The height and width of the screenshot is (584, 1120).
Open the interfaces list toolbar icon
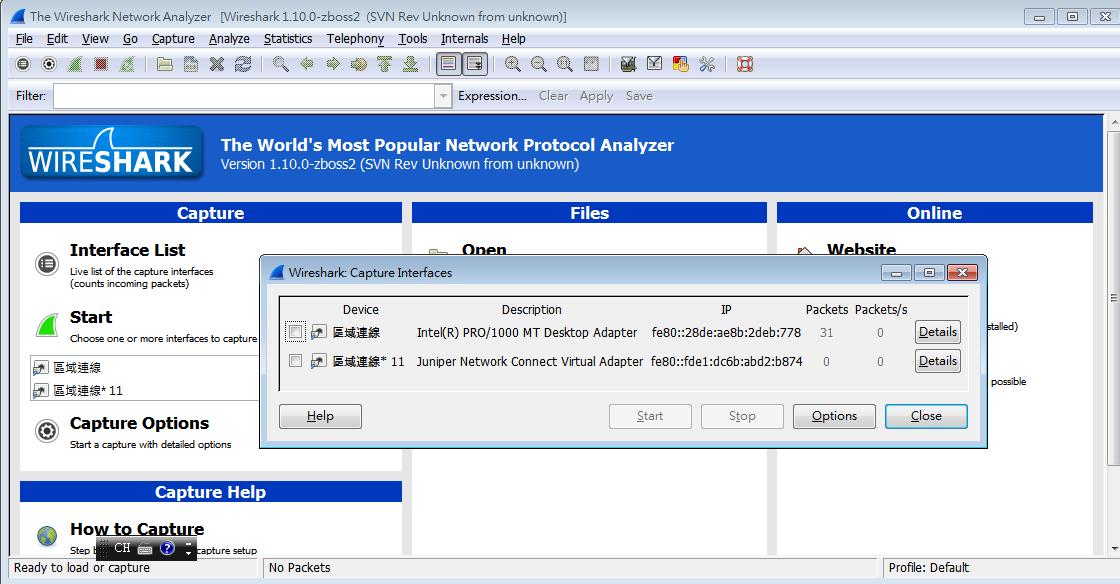pyautogui.click(x=23, y=64)
